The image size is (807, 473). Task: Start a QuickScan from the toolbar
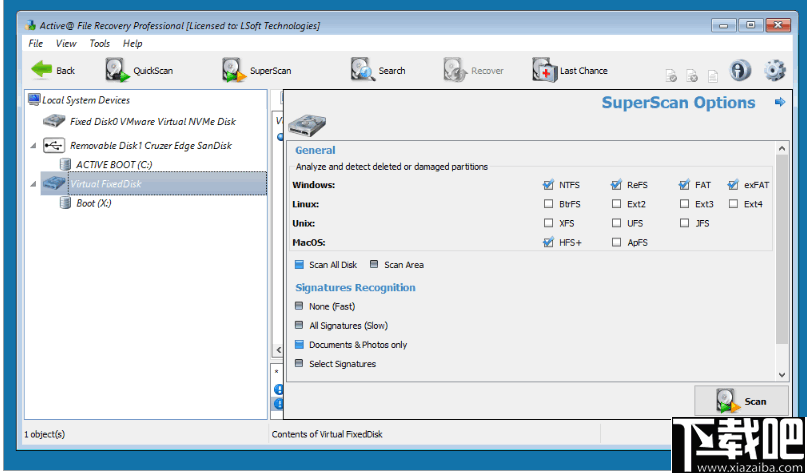(139, 70)
